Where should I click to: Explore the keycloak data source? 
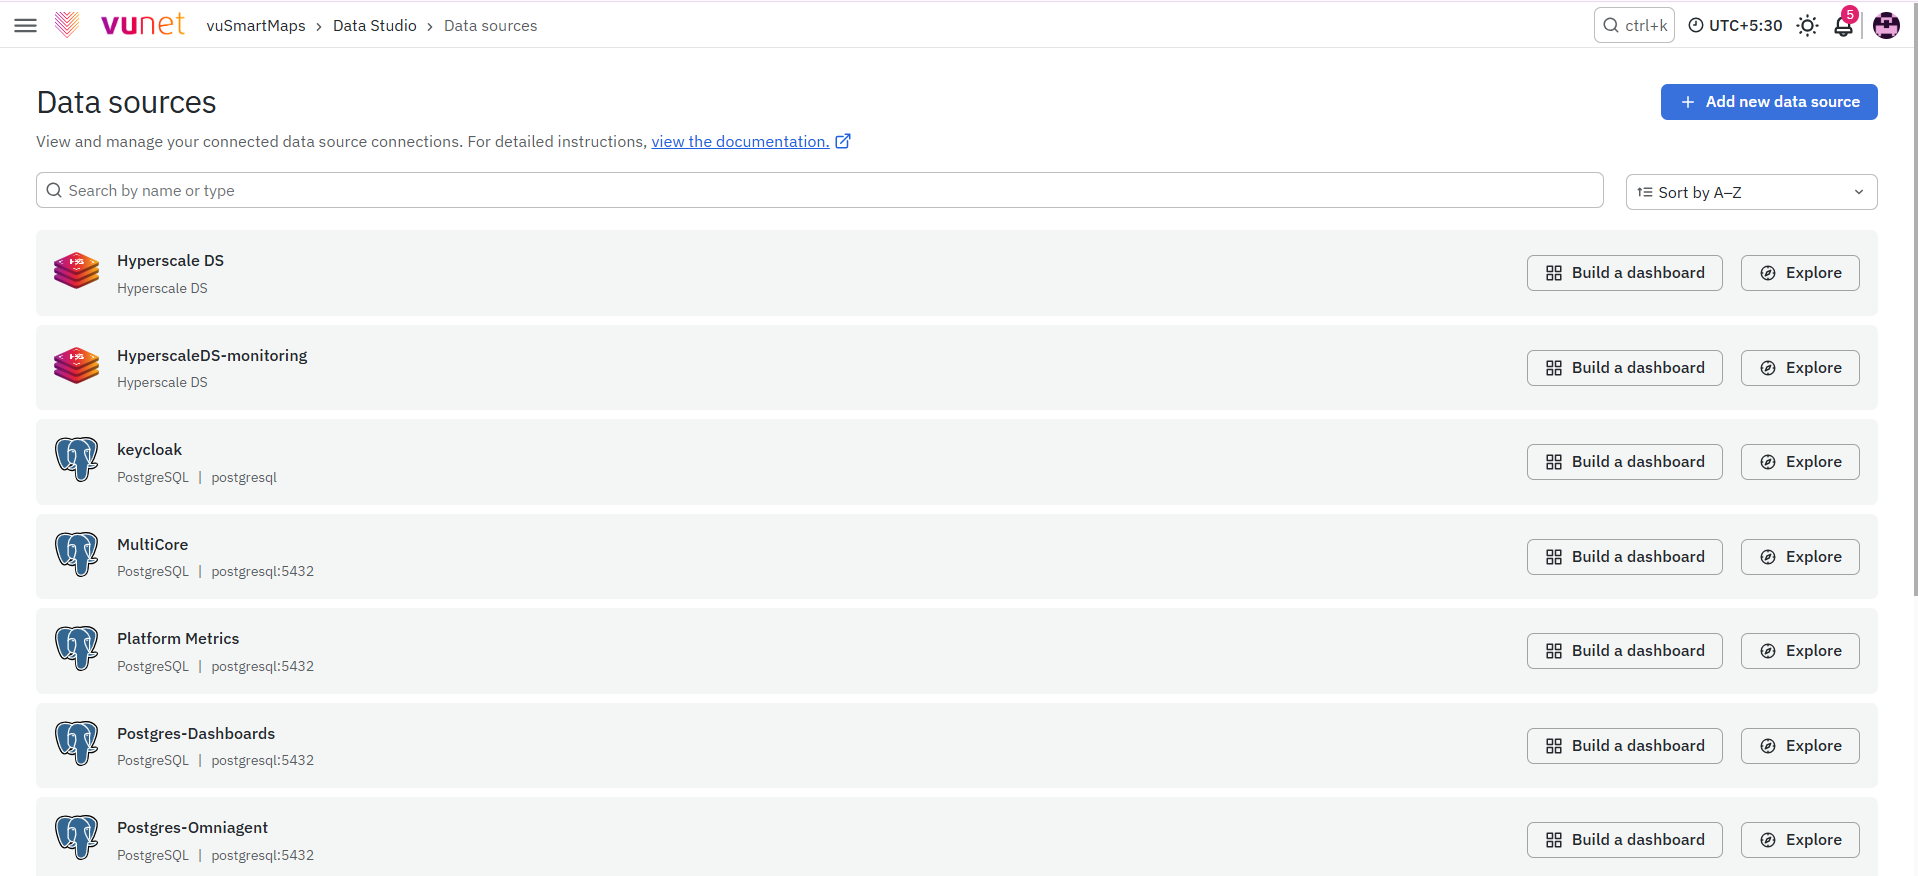1800,462
